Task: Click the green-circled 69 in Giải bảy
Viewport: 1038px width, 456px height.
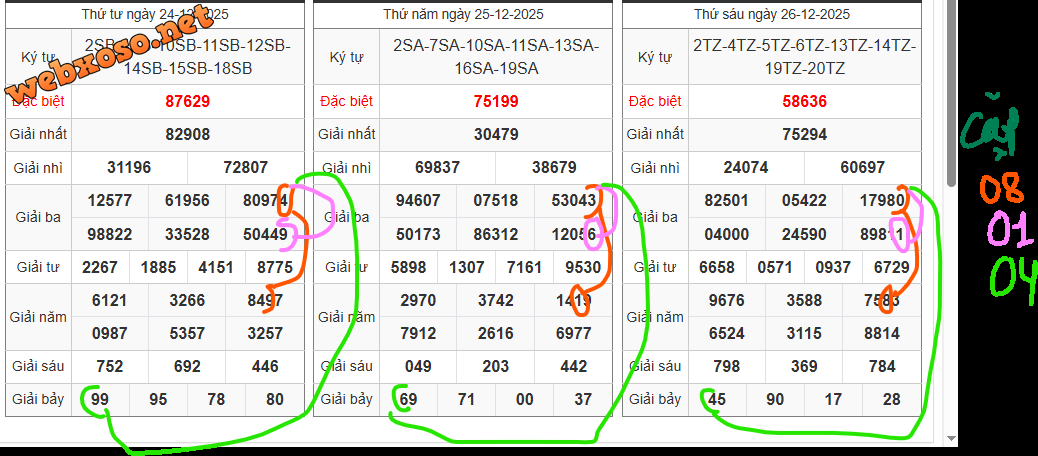Action: point(408,399)
